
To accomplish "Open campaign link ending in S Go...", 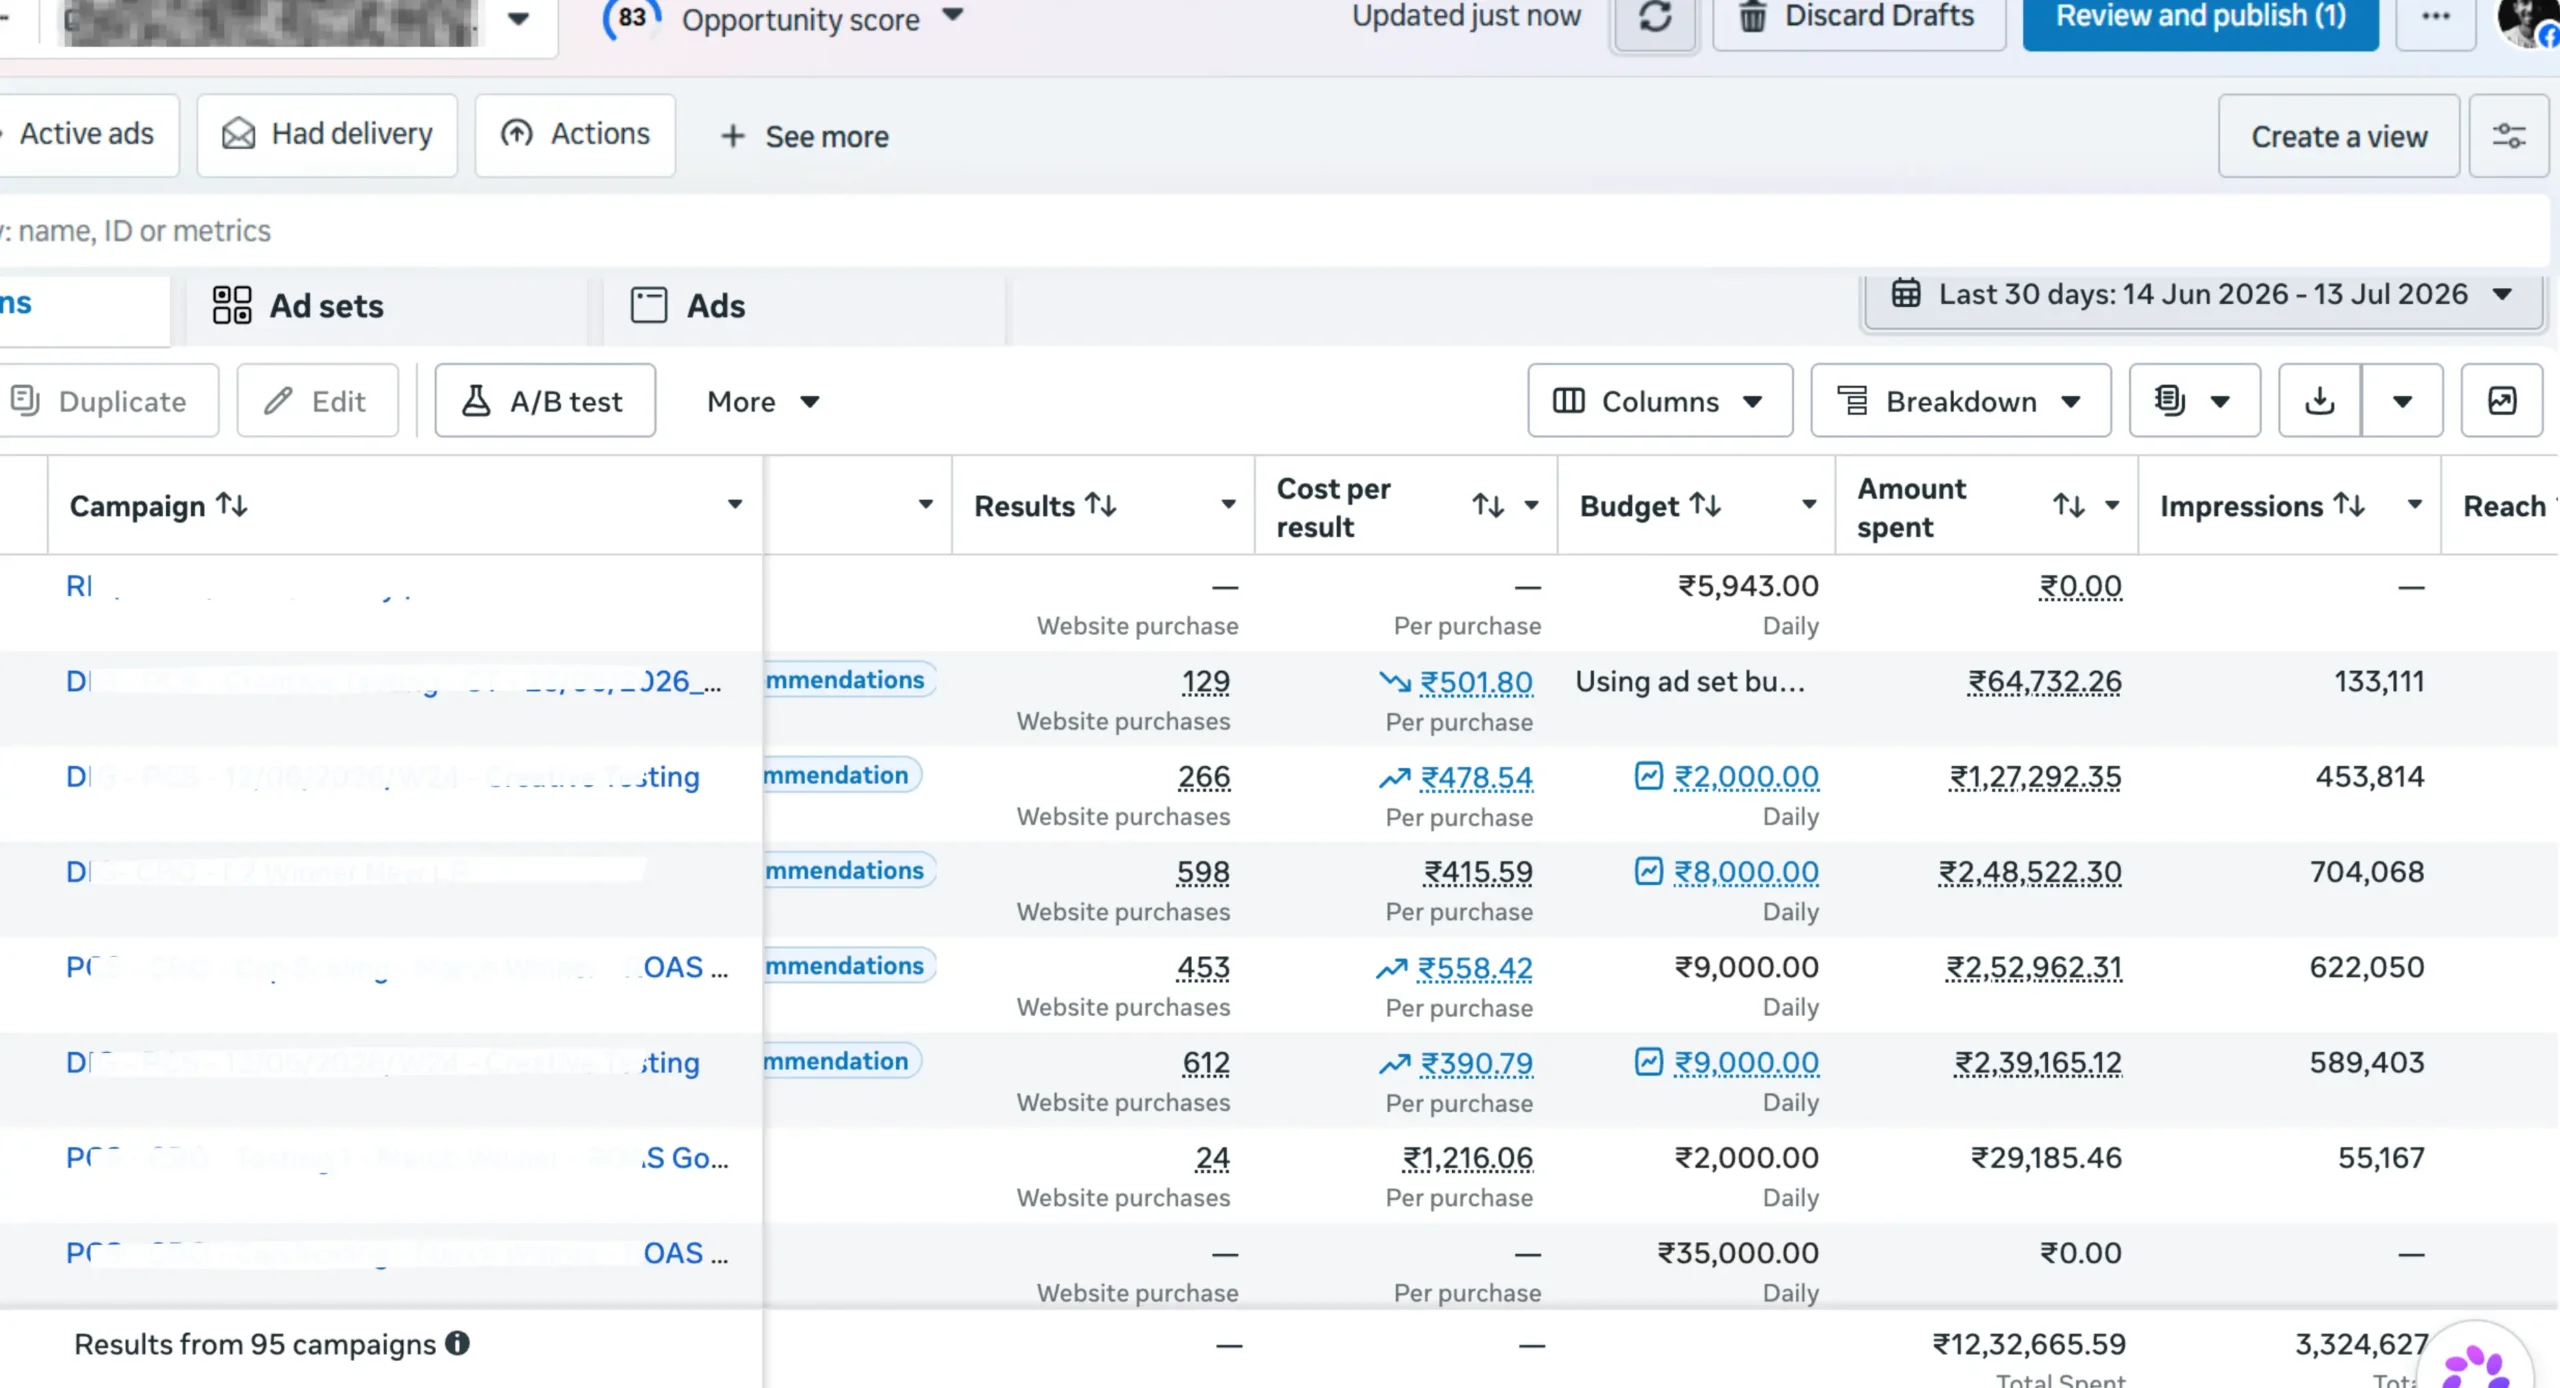I will pos(397,1158).
